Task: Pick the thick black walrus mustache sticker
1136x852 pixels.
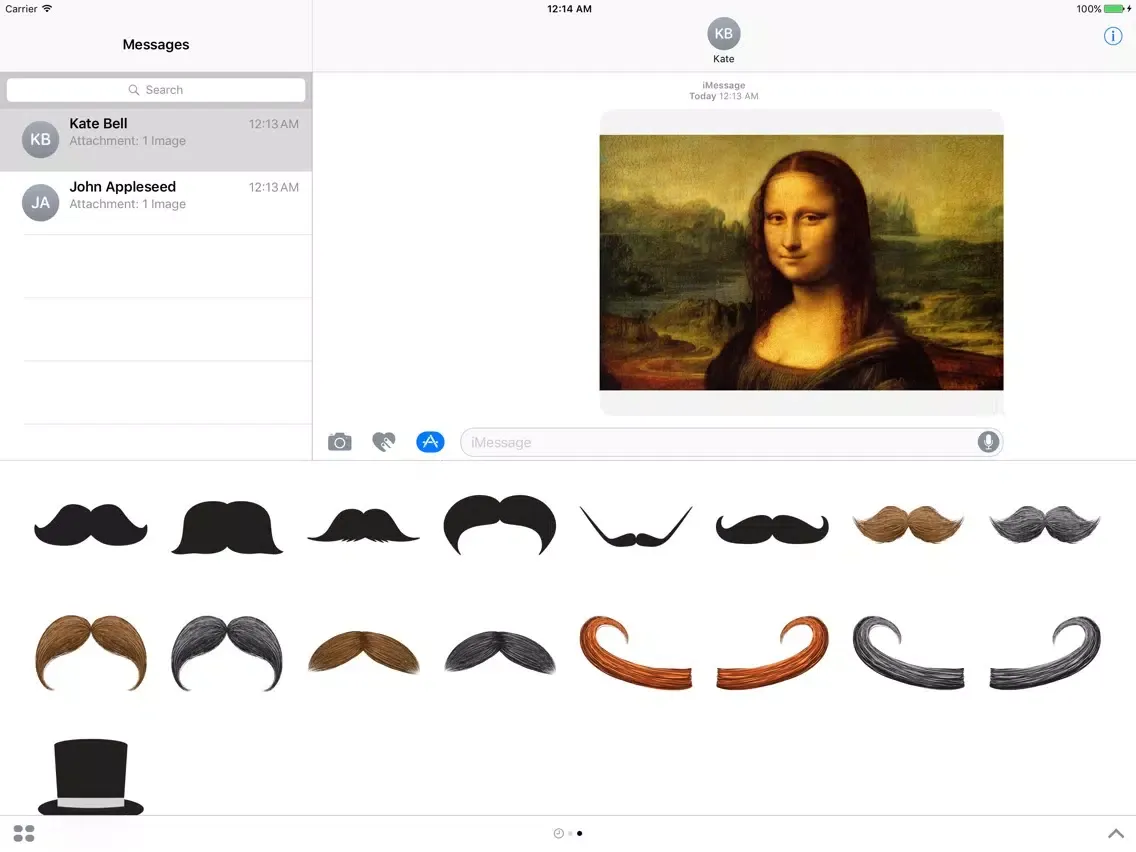Action: (227, 527)
